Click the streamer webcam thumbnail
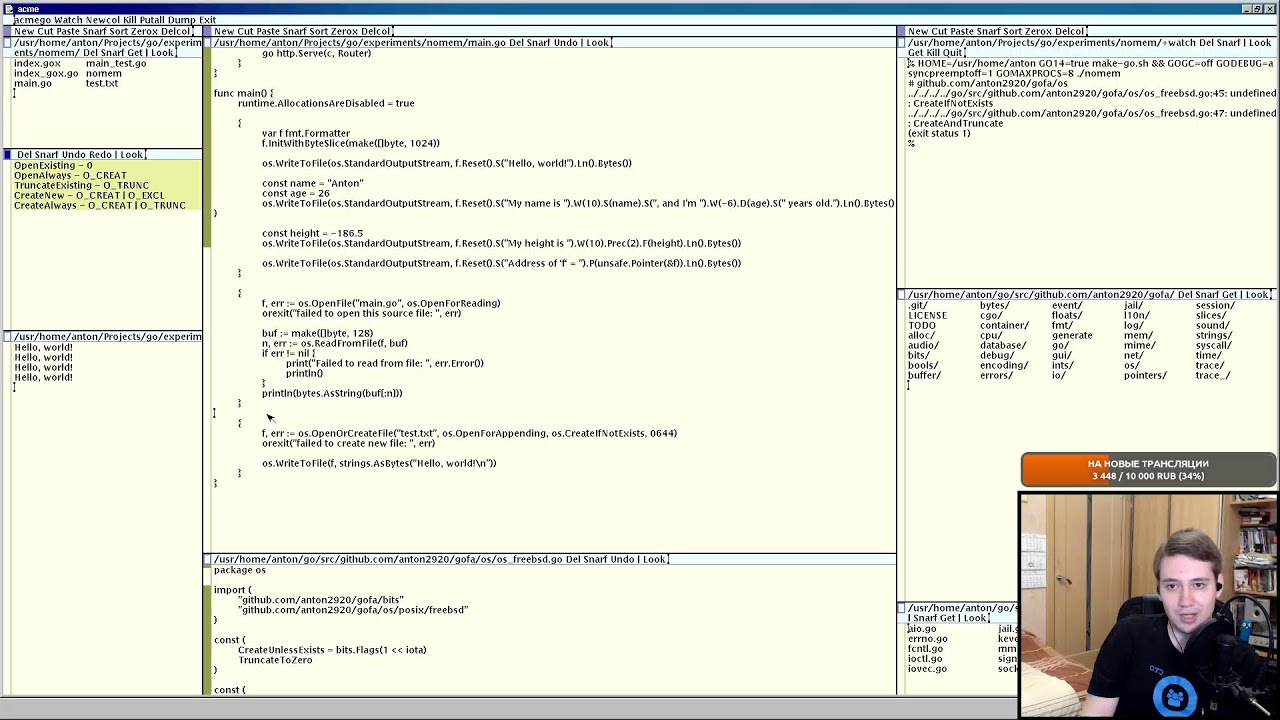 click(1148, 605)
